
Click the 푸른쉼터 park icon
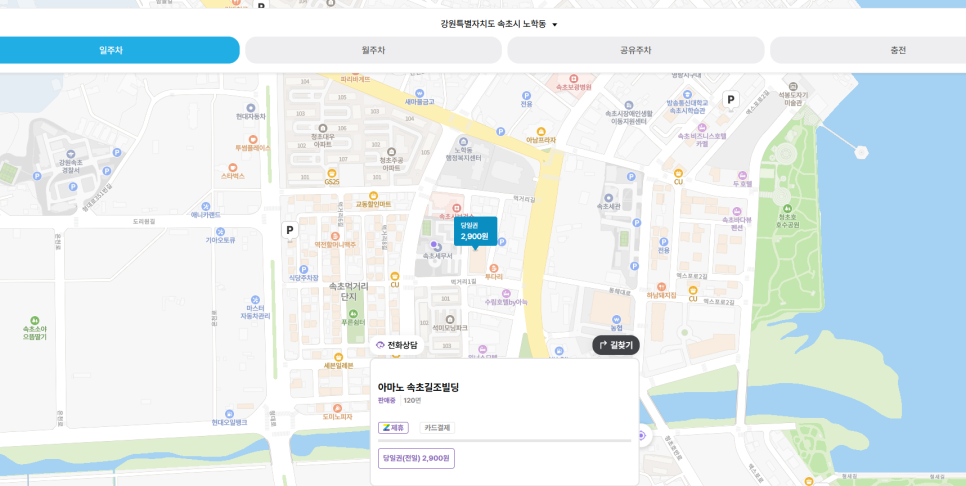coord(353,314)
